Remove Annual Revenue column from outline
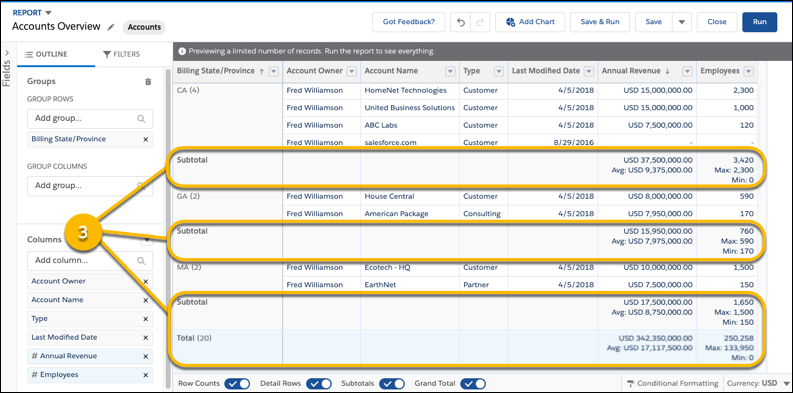 click(146, 356)
